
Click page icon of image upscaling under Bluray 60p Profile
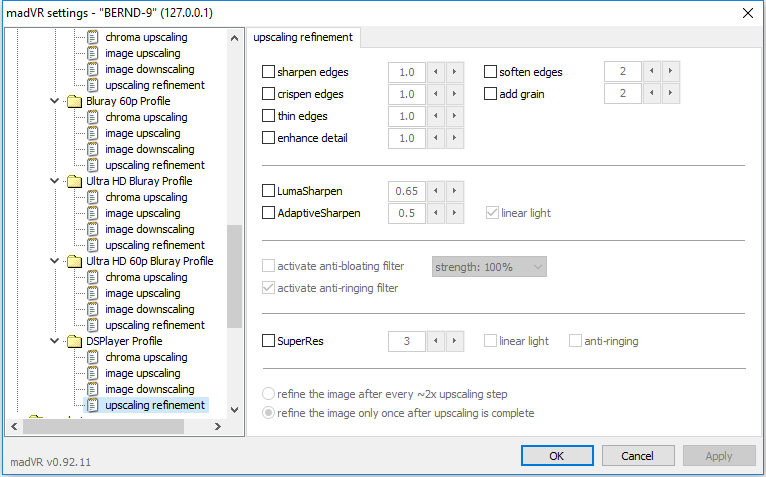(x=92, y=133)
